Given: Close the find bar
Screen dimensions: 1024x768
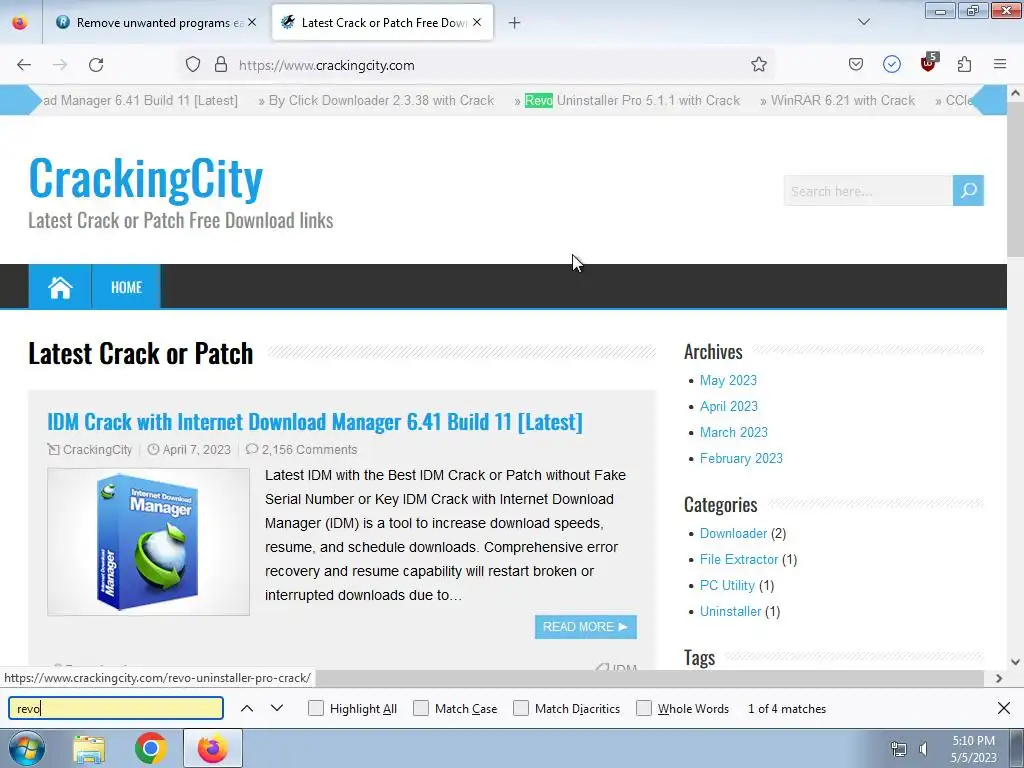Looking at the screenshot, I should (x=1004, y=708).
